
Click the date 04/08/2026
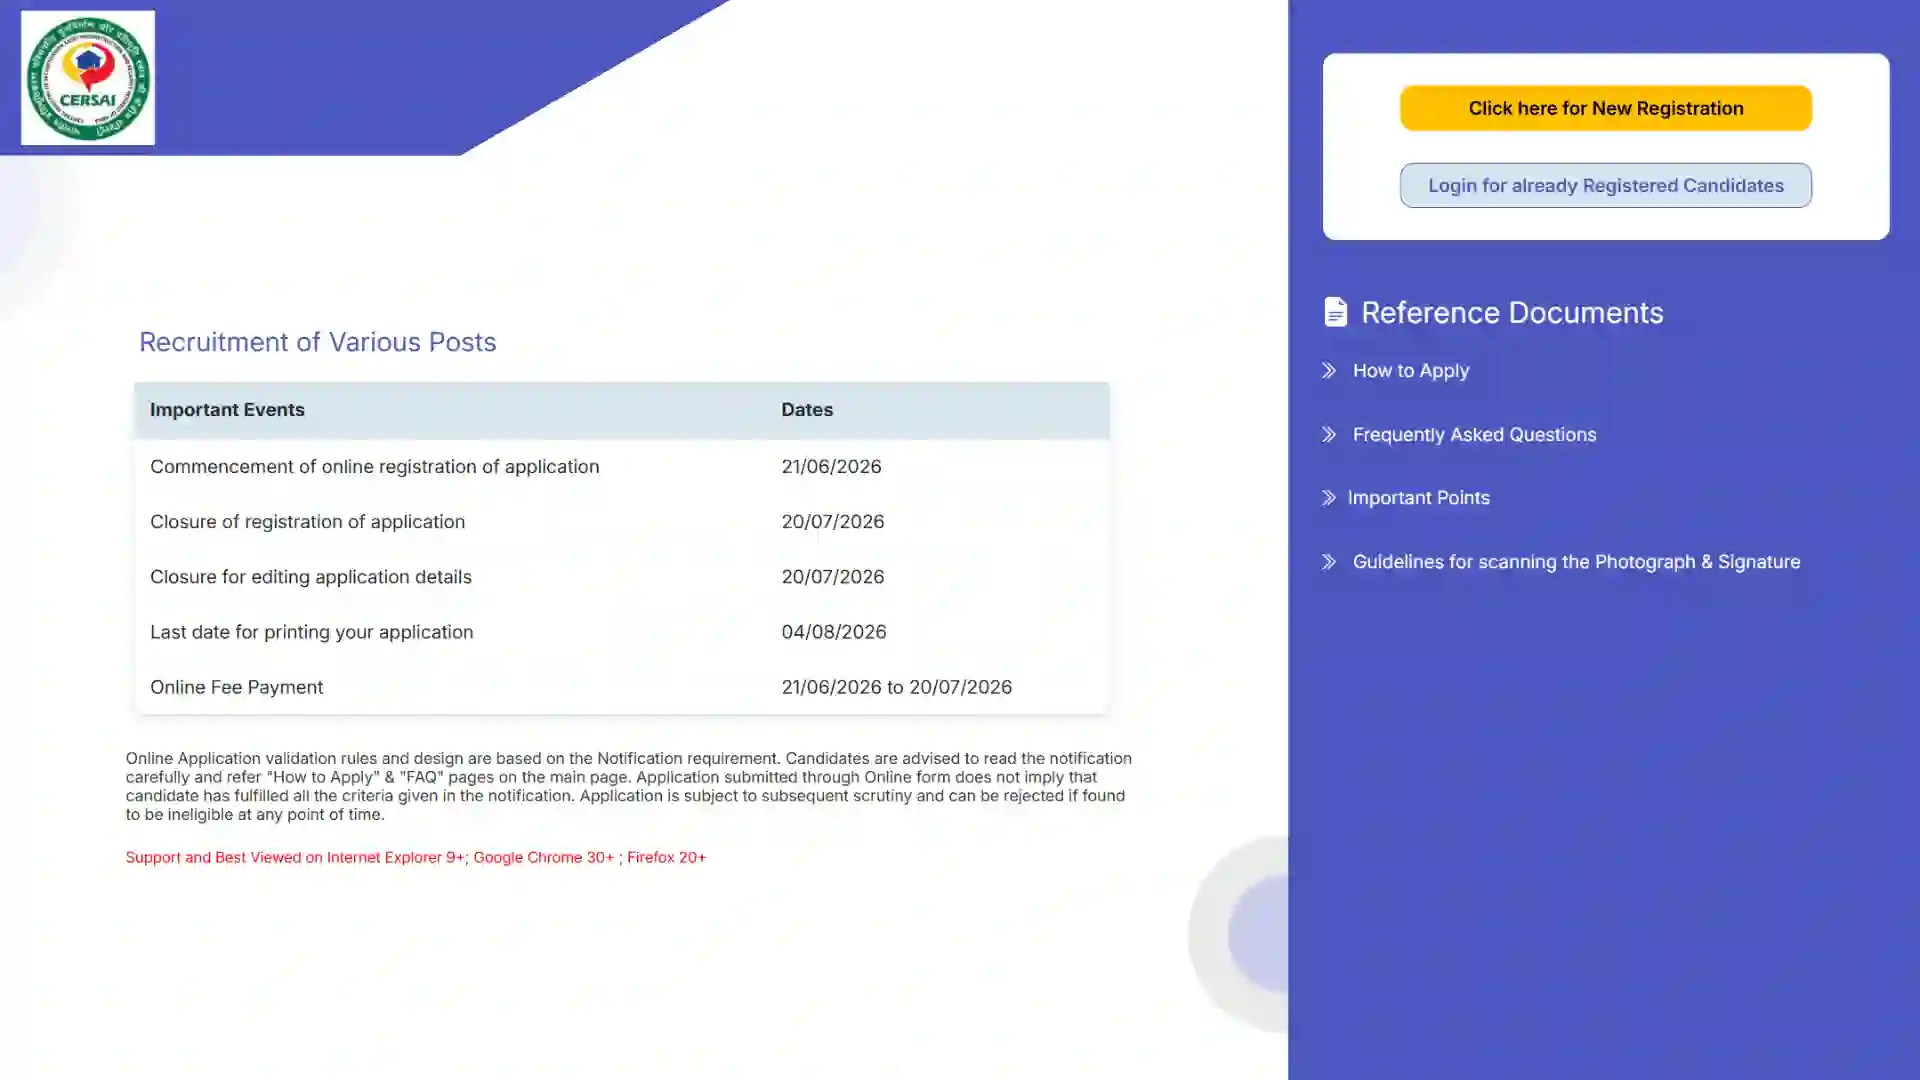[x=833, y=632]
